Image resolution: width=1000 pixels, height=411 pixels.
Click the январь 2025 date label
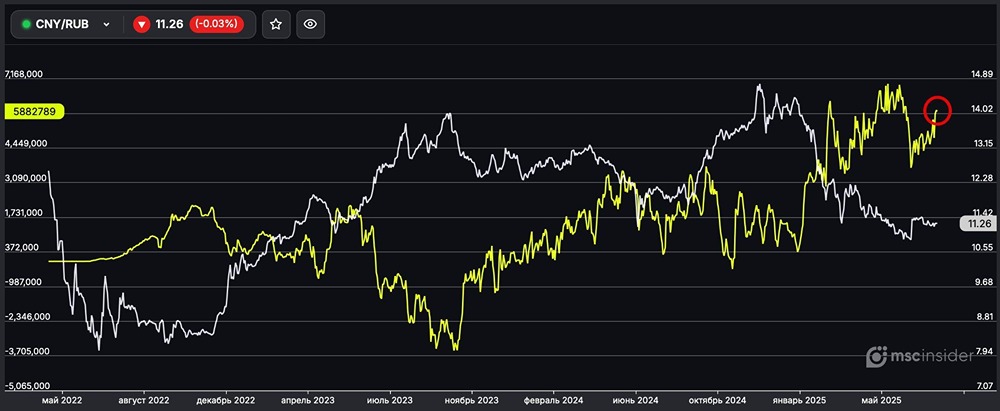click(799, 400)
